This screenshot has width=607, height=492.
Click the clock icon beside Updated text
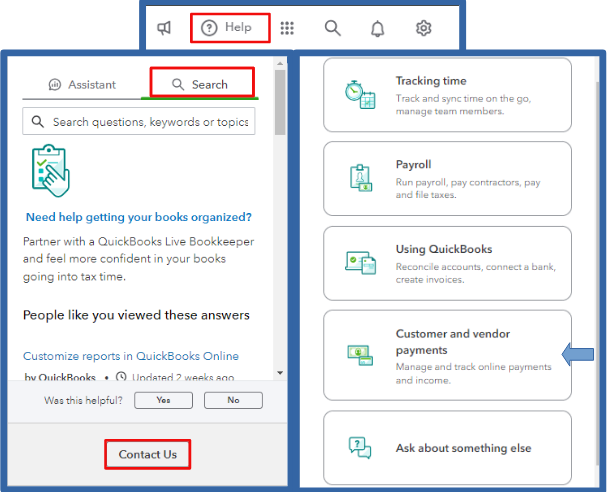click(121, 377)
